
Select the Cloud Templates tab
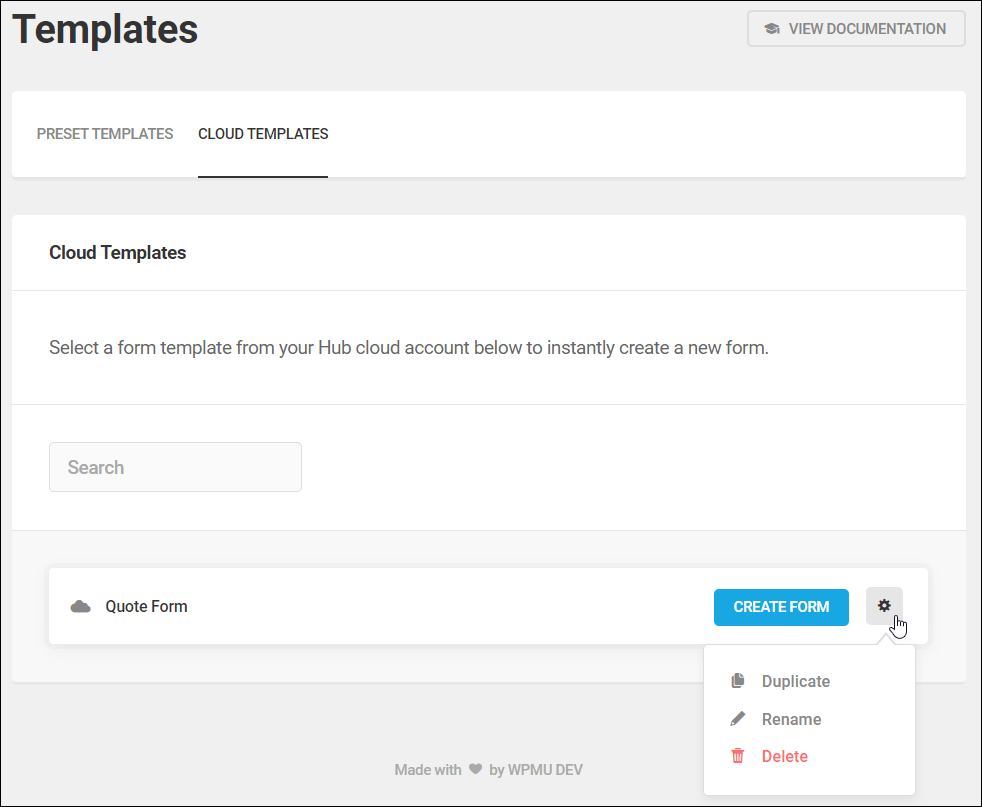click(263, 134)
